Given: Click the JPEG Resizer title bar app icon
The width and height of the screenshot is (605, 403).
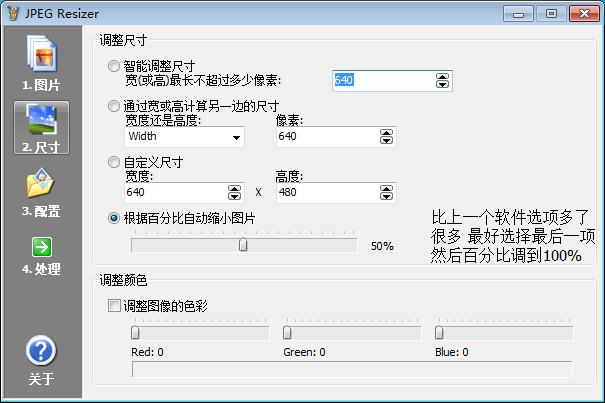Looking at the screenshot, I should pos(13,14).
